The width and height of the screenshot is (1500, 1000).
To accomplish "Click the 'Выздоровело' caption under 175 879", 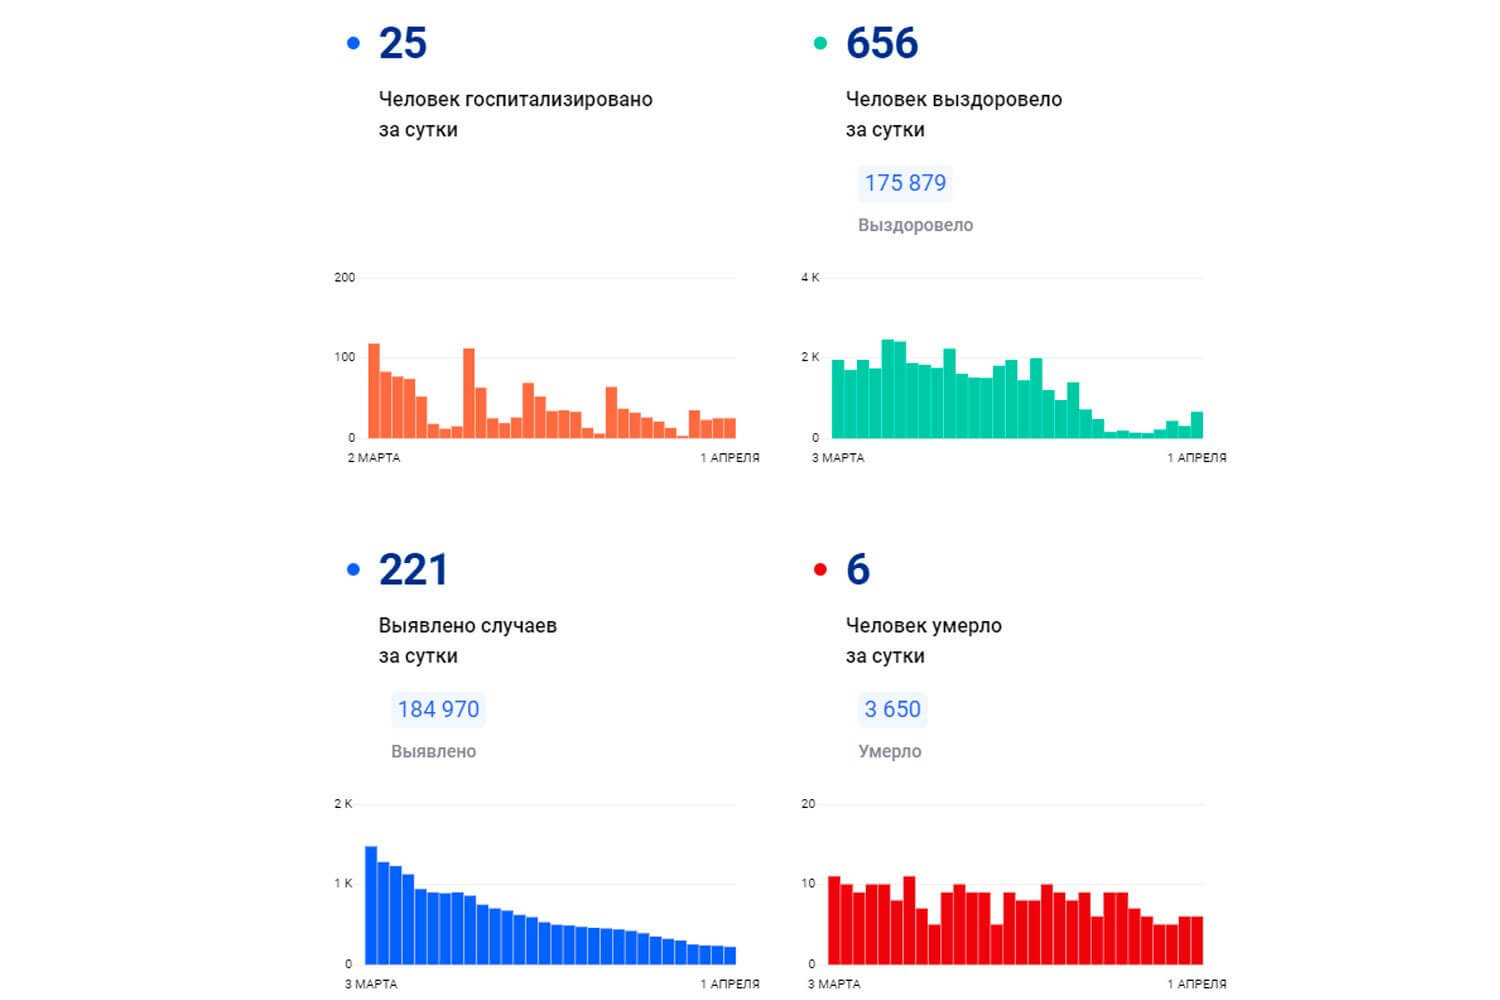I will (x=916, y=225).
